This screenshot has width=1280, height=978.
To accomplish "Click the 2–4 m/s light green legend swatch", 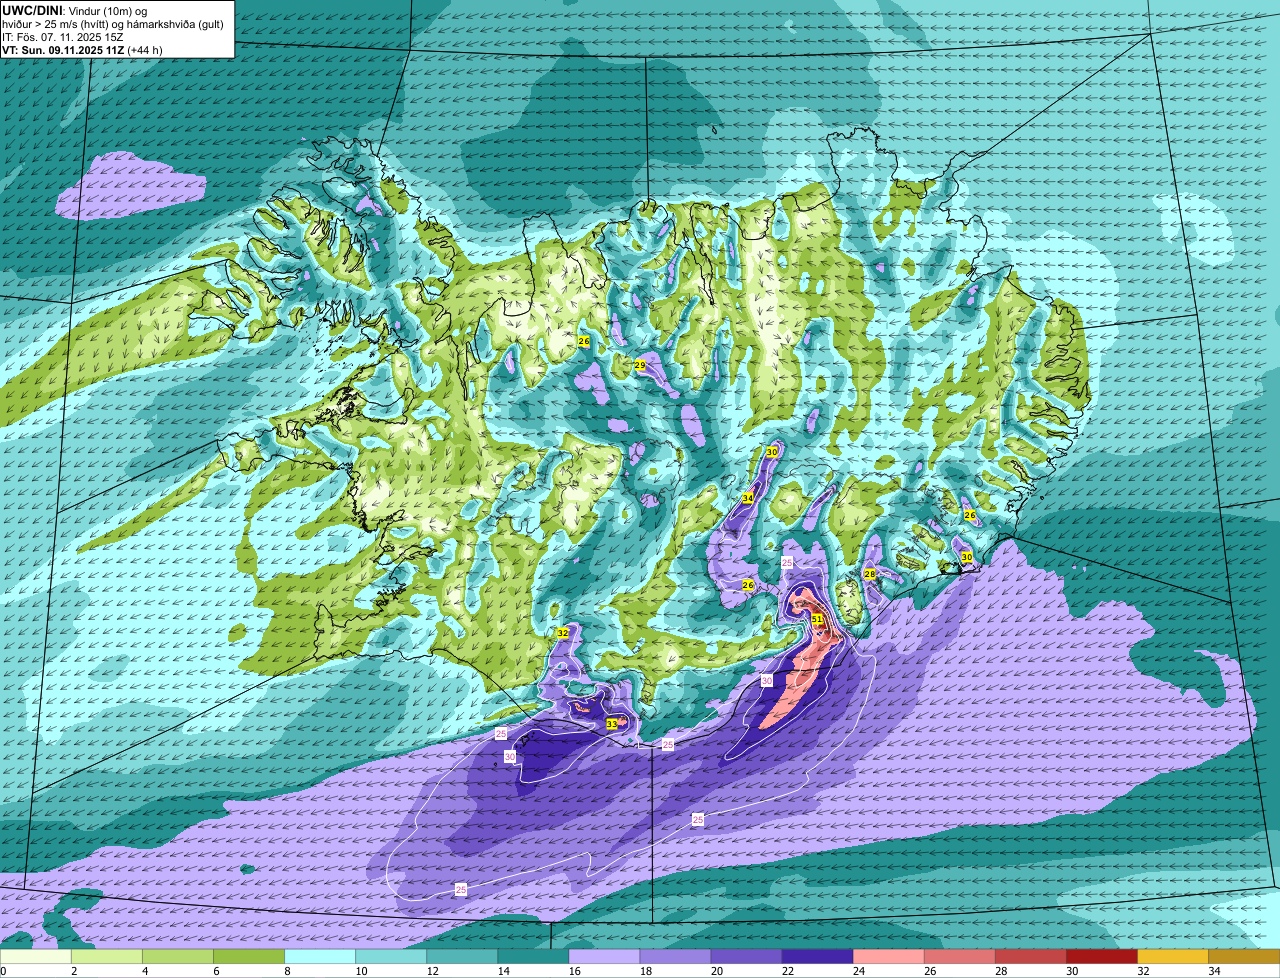I will [107, 957].
